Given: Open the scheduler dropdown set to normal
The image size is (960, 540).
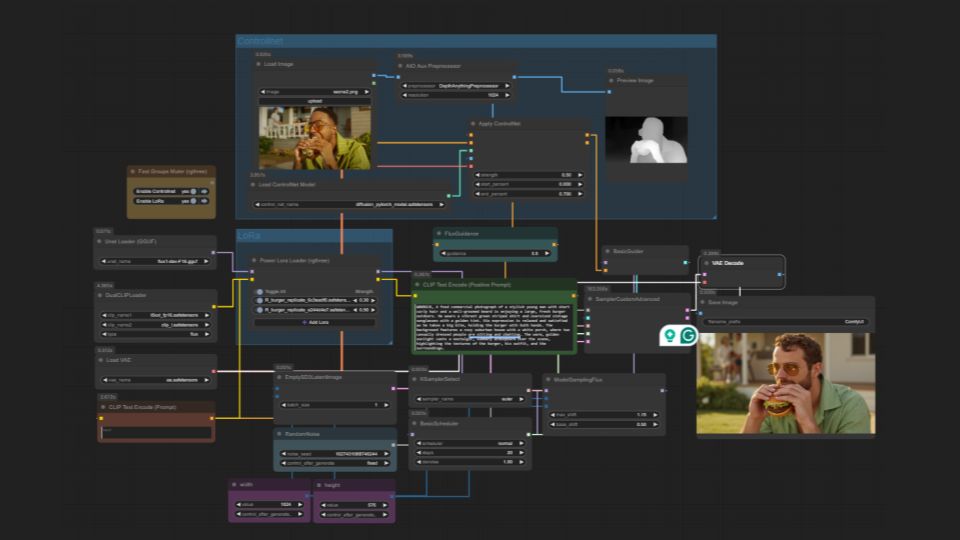Looking at the screenshot, I should [470, 441].
